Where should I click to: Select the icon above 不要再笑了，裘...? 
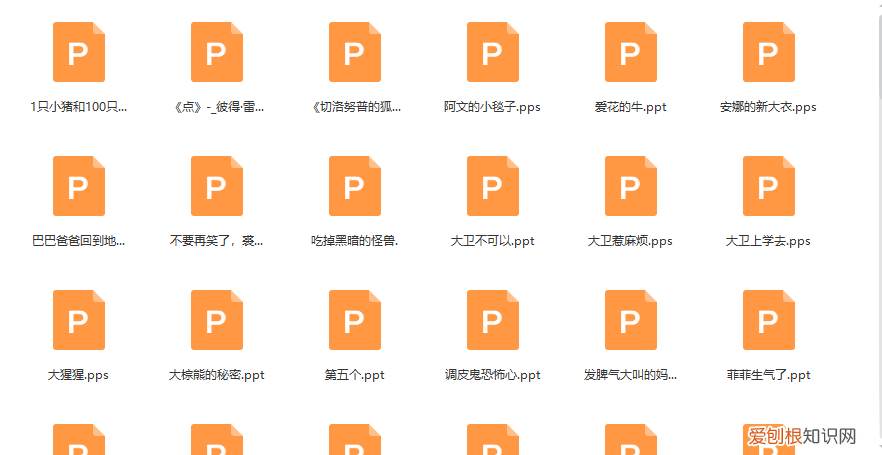point(217,186)
